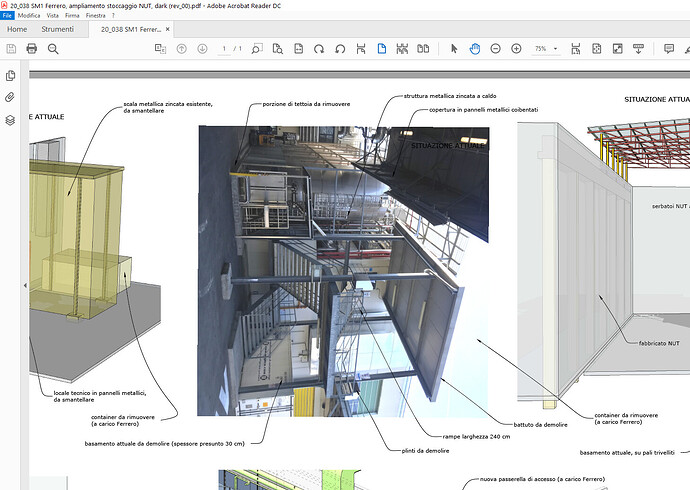Open the Modifica menu
The width and height of the screenshot is (690, 490).
[x=29, y=16]
